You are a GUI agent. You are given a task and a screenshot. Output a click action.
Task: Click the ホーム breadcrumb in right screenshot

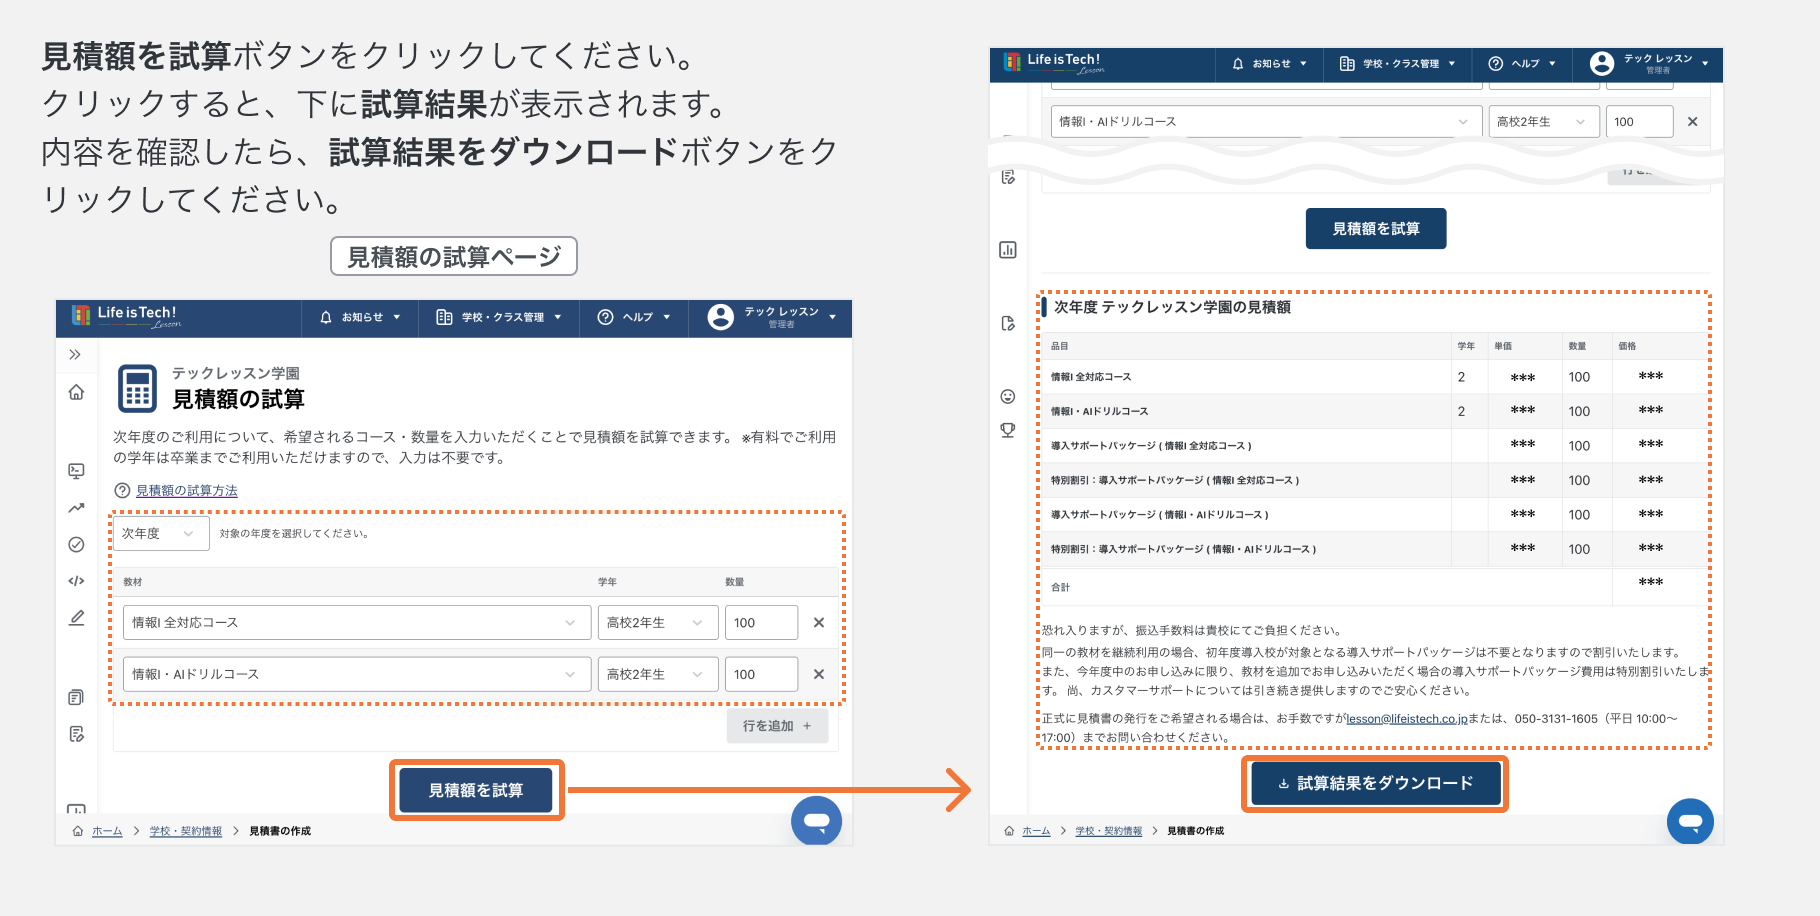(x=1036, y=831)
